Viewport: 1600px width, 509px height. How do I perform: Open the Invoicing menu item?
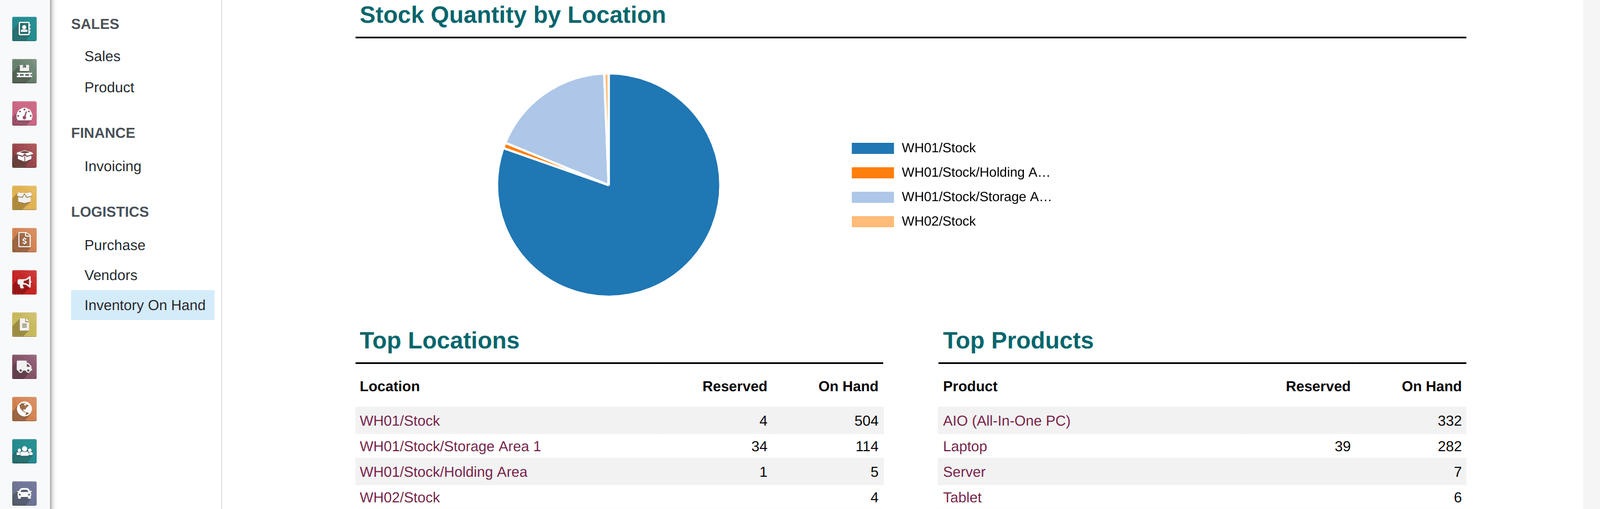tap(113, 167)
